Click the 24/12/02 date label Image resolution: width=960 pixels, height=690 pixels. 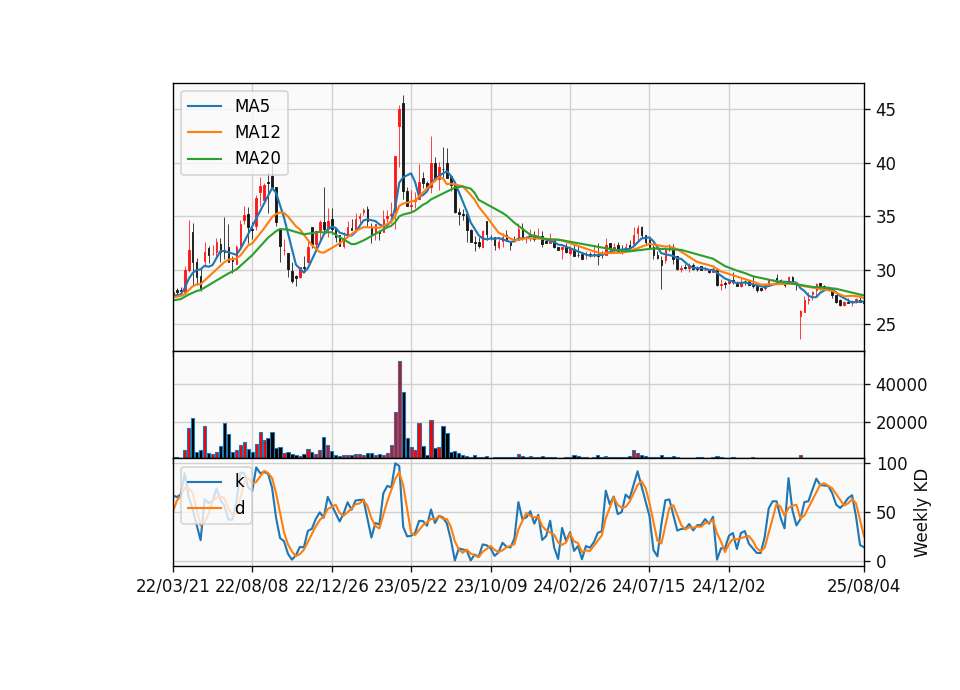tap(729, 586)
